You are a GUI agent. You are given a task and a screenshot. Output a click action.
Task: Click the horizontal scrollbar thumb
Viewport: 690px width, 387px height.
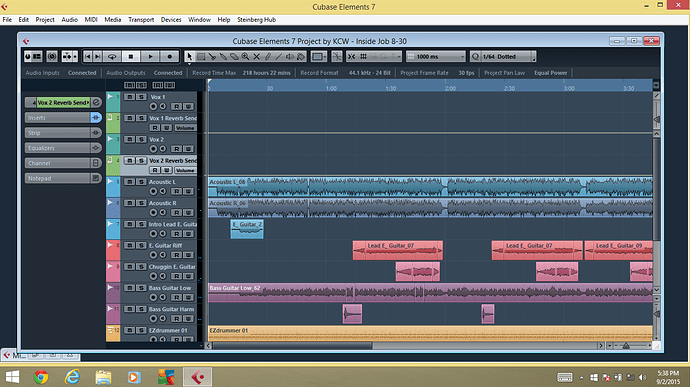(x=293, y=346)
